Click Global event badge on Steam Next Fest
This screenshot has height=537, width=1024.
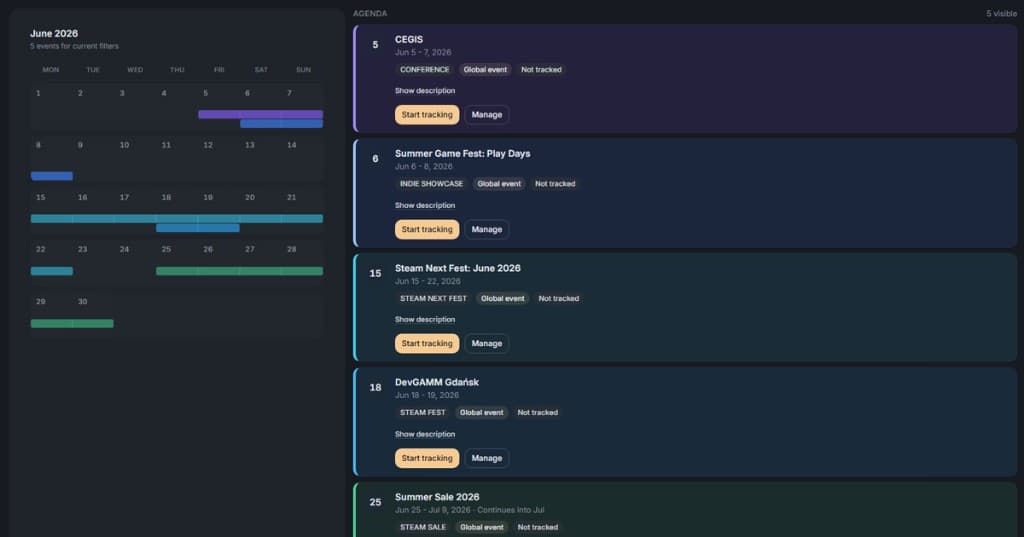click(x=502, y=298)
